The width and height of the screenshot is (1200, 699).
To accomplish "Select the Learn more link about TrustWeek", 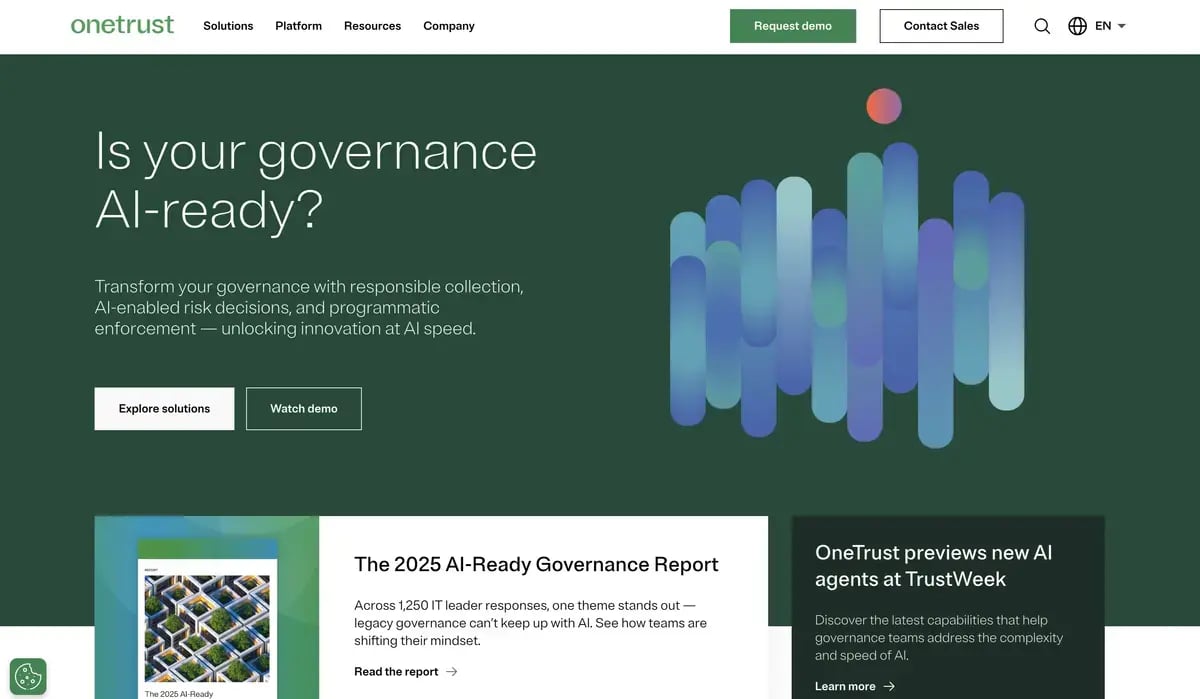I will [845, 686].
